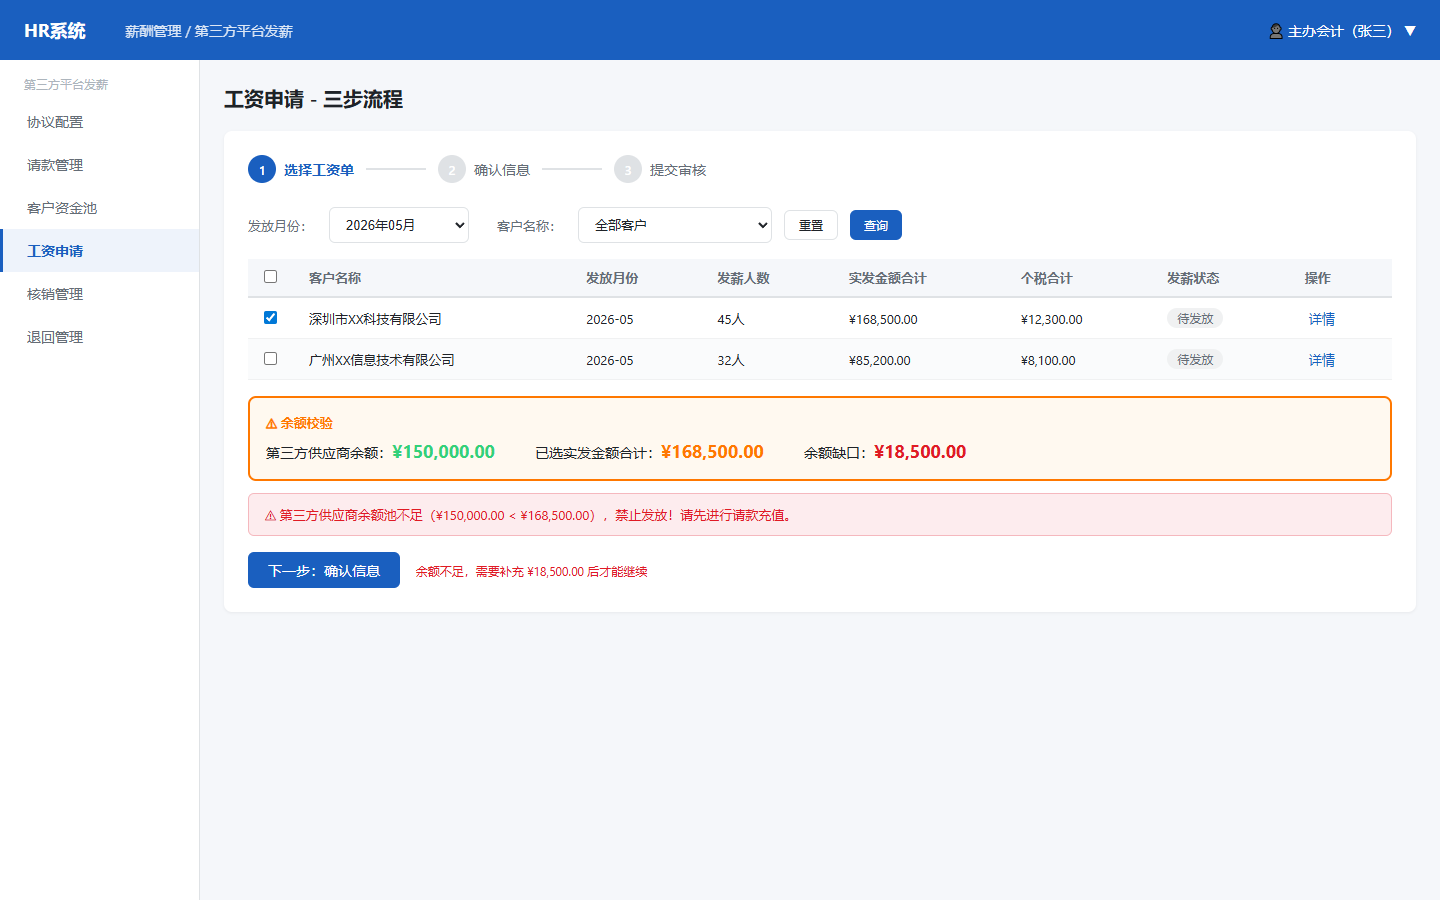Image resolution: width=1440 pixels, height=900 pixels.
Task: Click the red 余额池不足 warning banner
Action: coord(820,515)
